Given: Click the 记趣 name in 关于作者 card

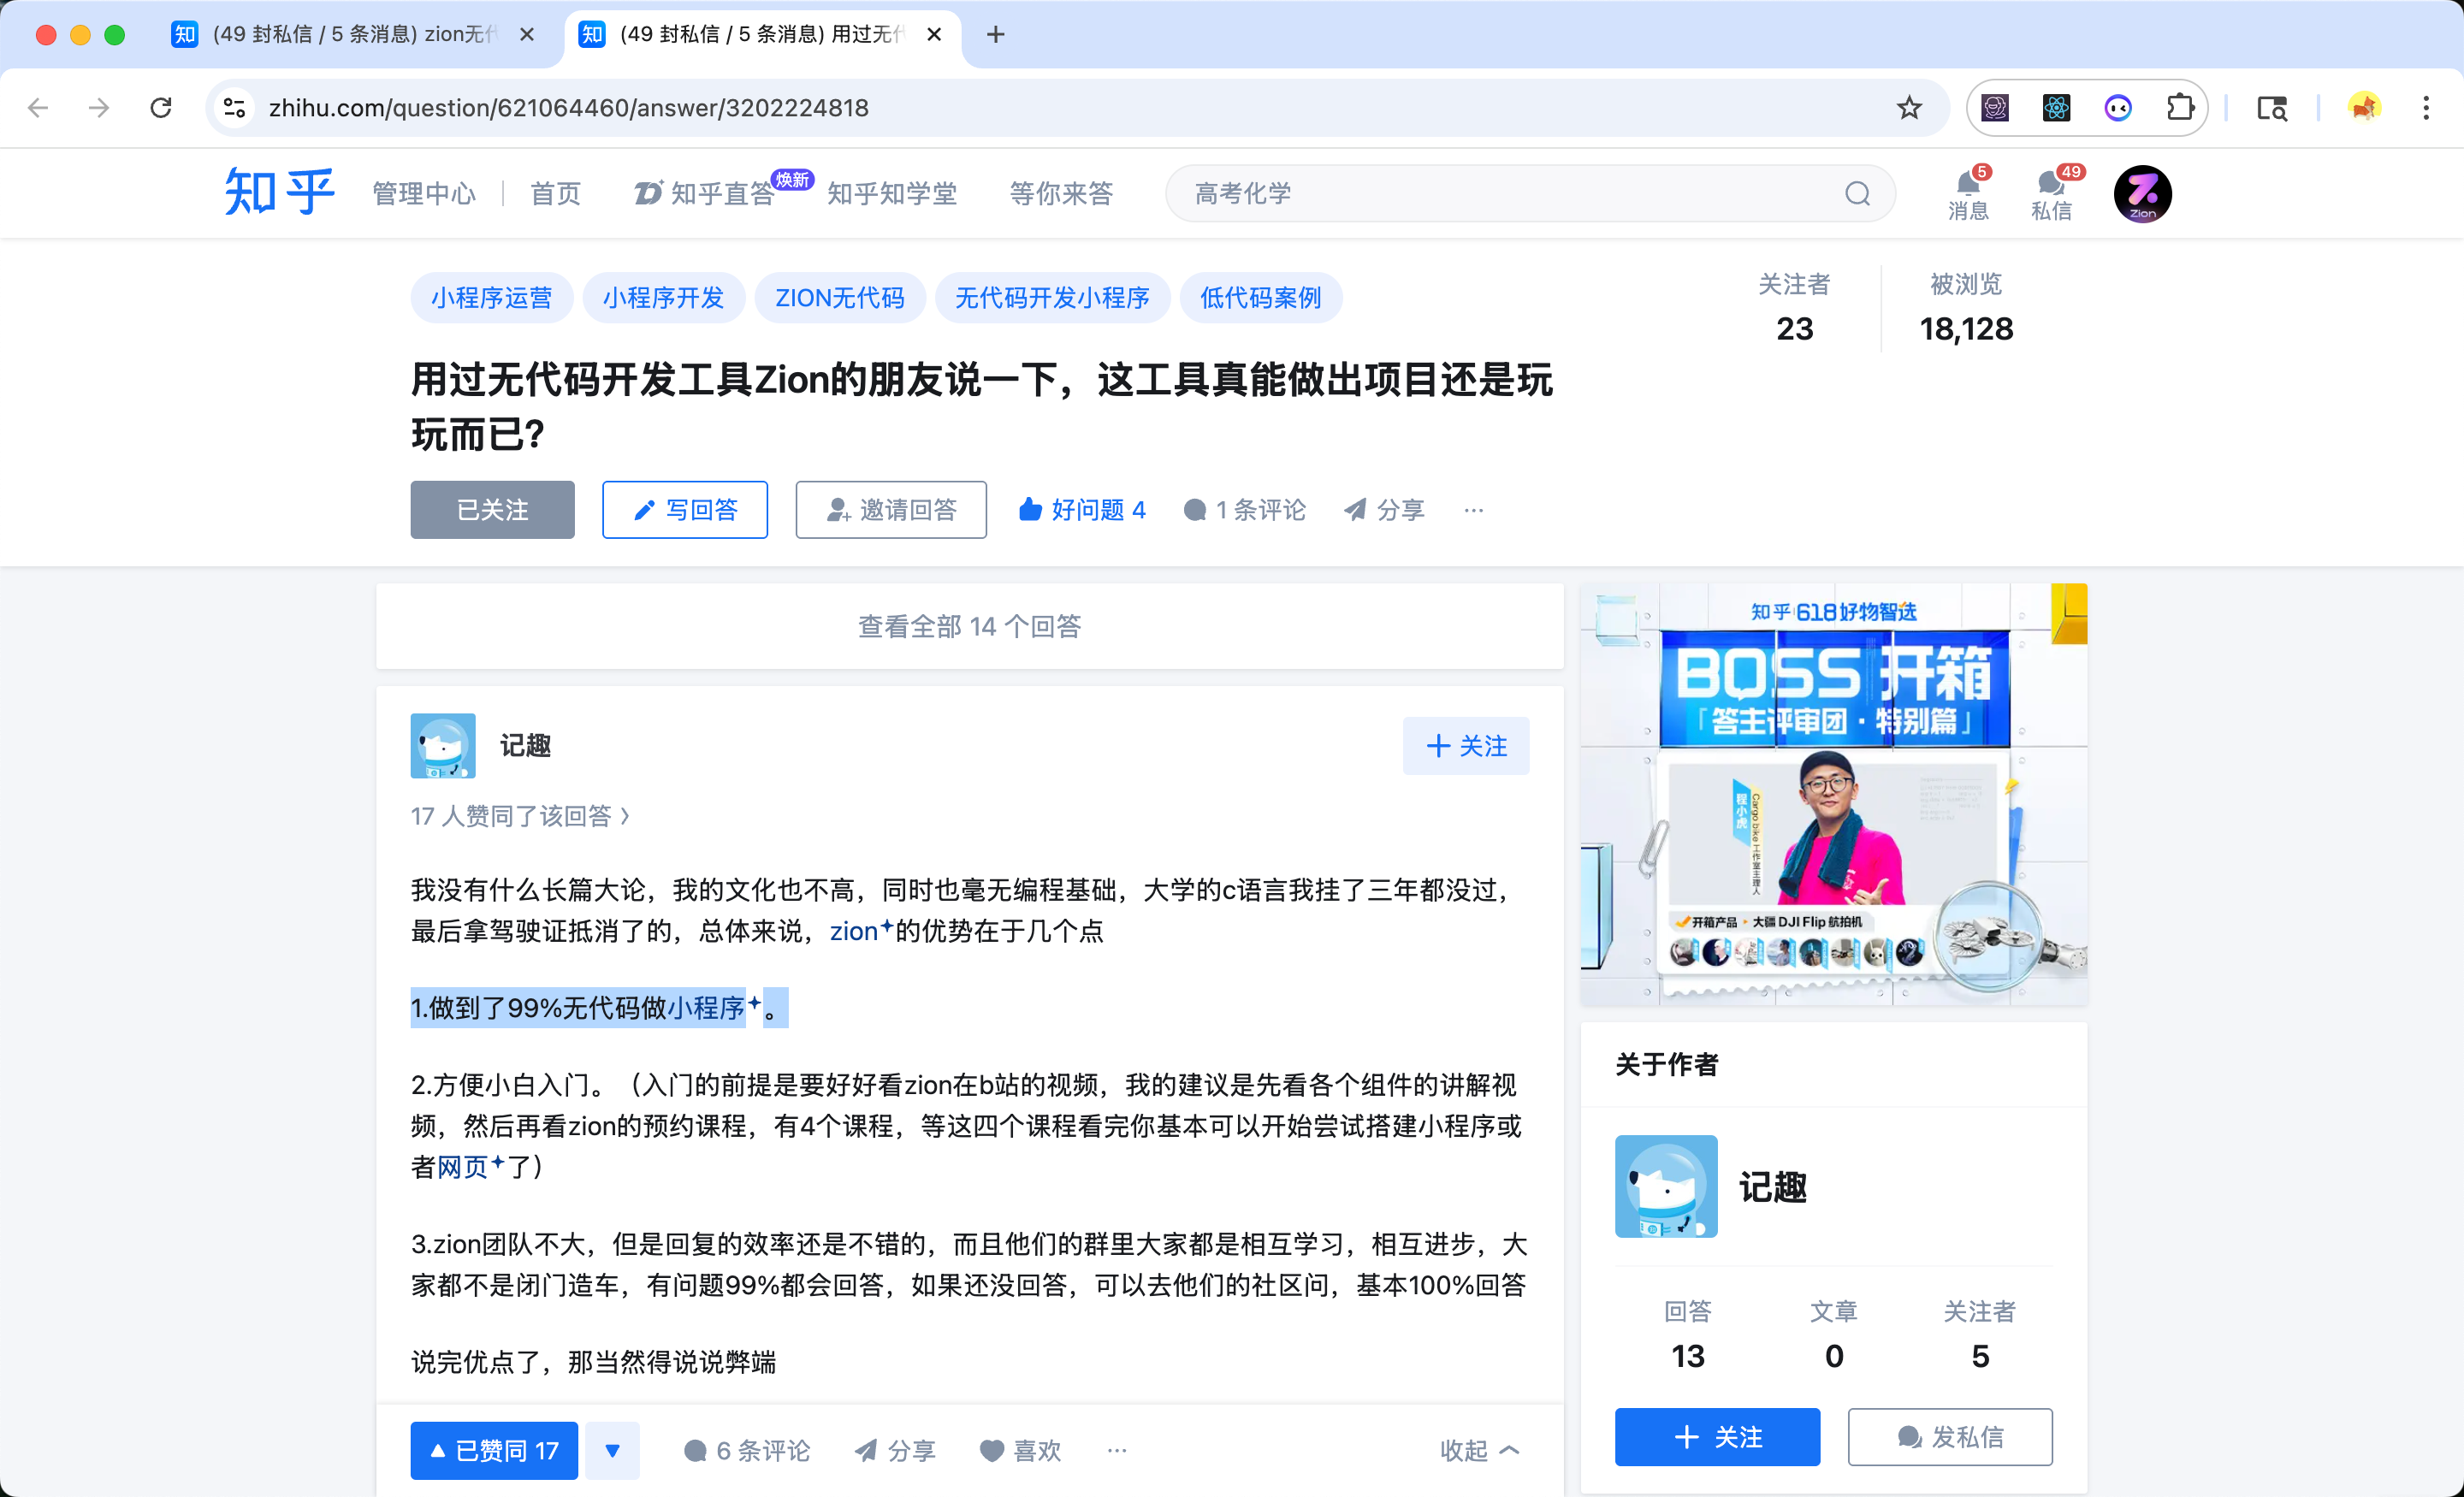Looking at the screenshot, I should (x=1773, y=1187).
